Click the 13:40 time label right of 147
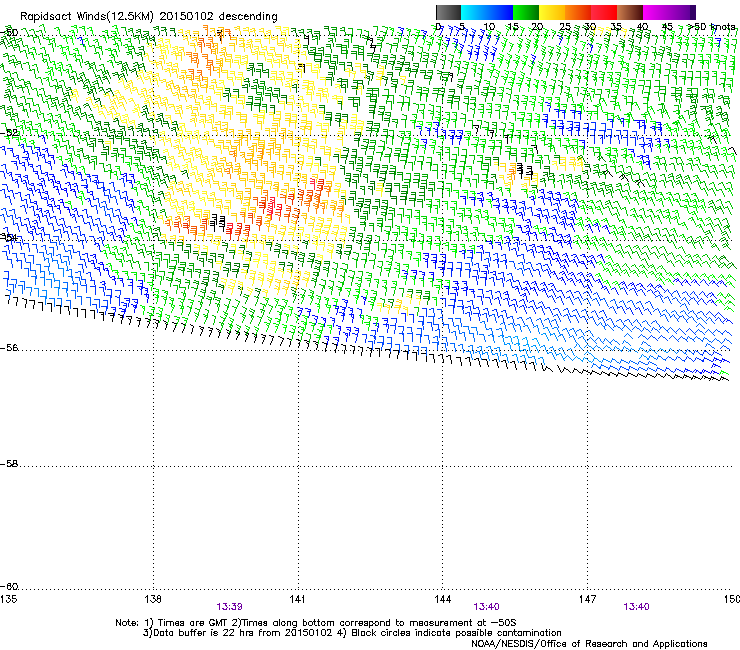 [x=636, y=607]
